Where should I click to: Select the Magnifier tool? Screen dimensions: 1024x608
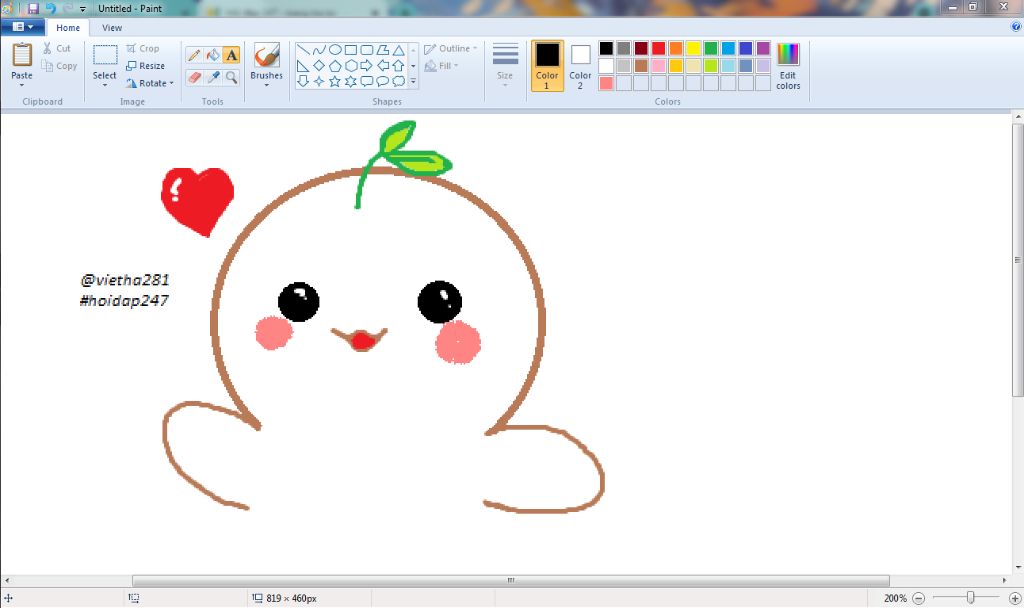click(x=231, y=77)
